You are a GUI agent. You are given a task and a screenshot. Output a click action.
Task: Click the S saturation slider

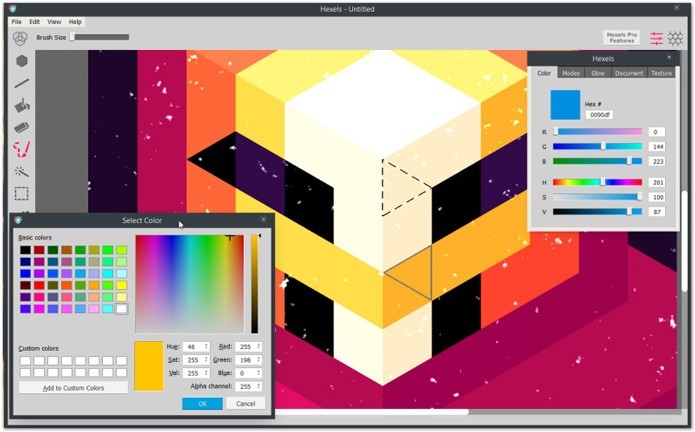coord(597,197)
